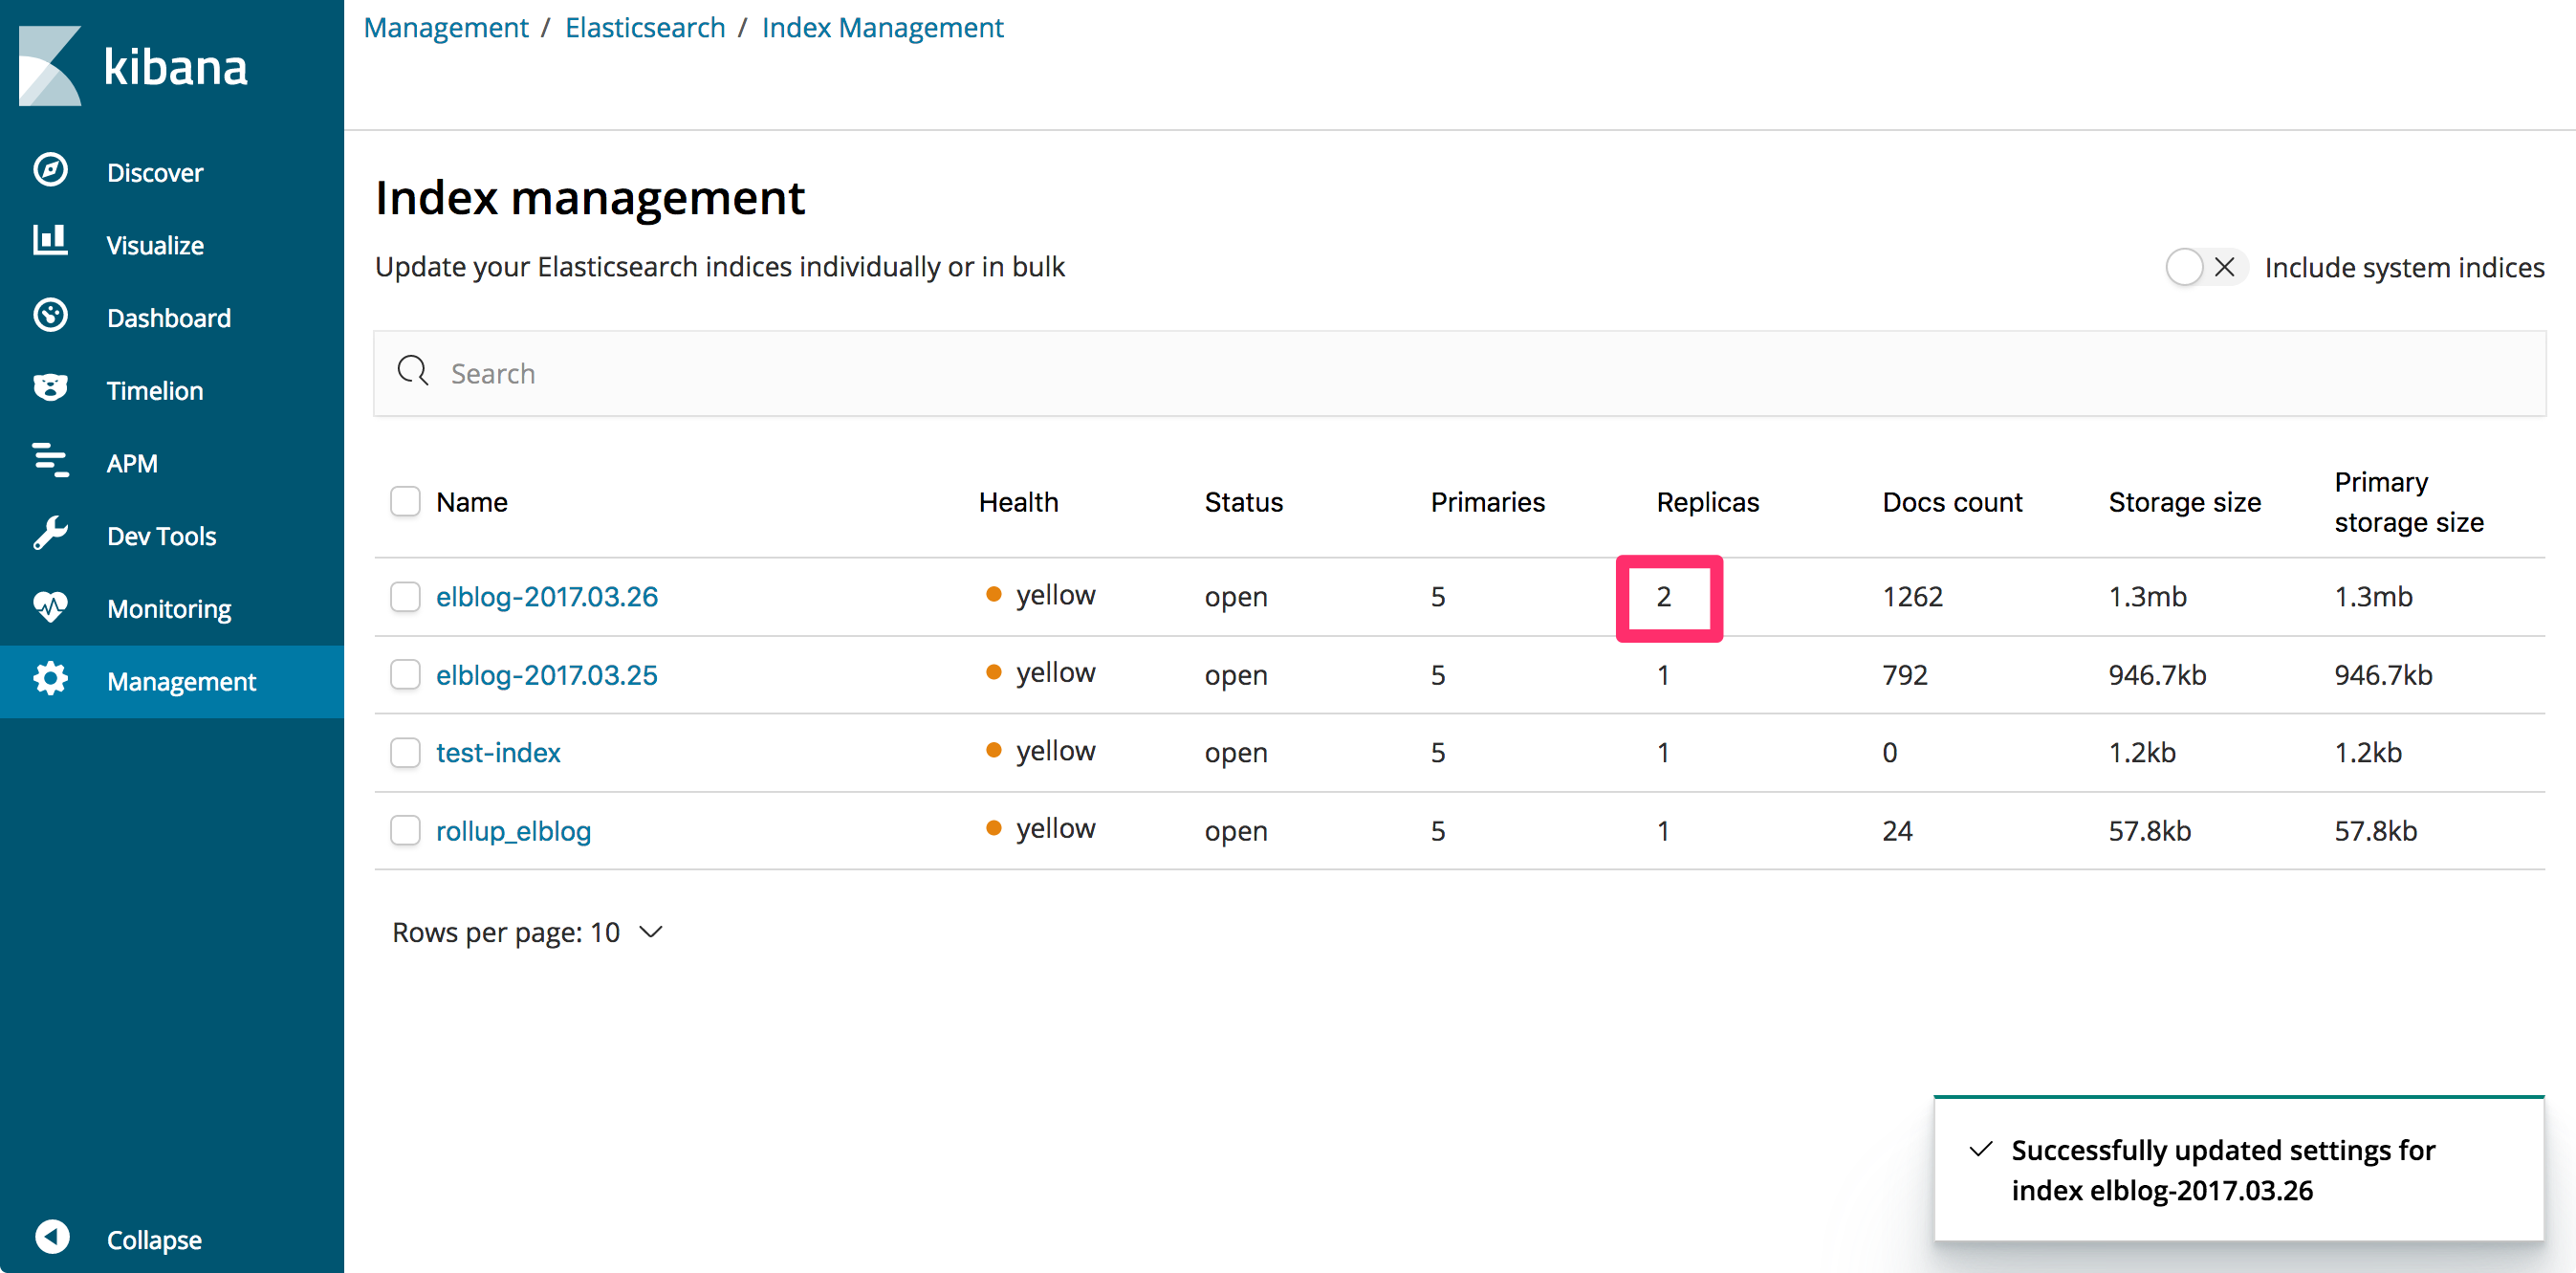Image resolution: width=2576 pixels, height=1273 pixels.
Task: Click the Kibana logo icon
Action: click(x=50, y=66)
